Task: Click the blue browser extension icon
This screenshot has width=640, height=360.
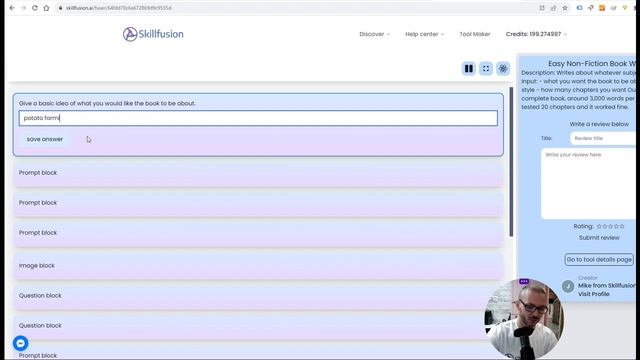Action: [x=579, y=8]
